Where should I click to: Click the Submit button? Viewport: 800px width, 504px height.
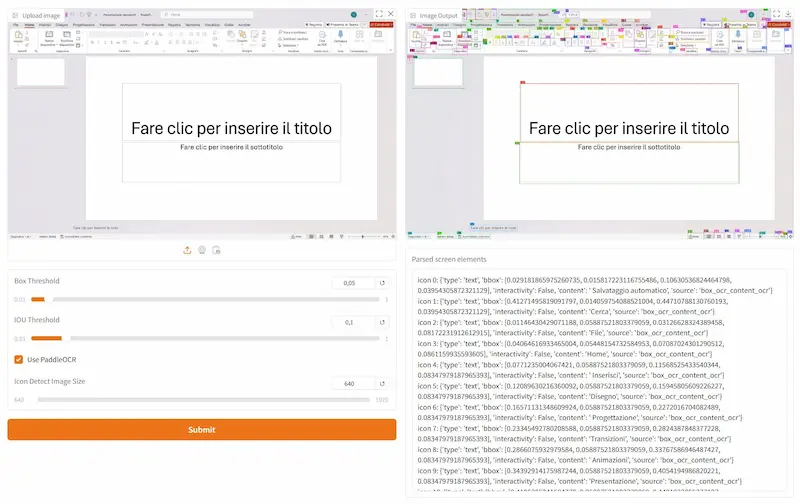202,430
